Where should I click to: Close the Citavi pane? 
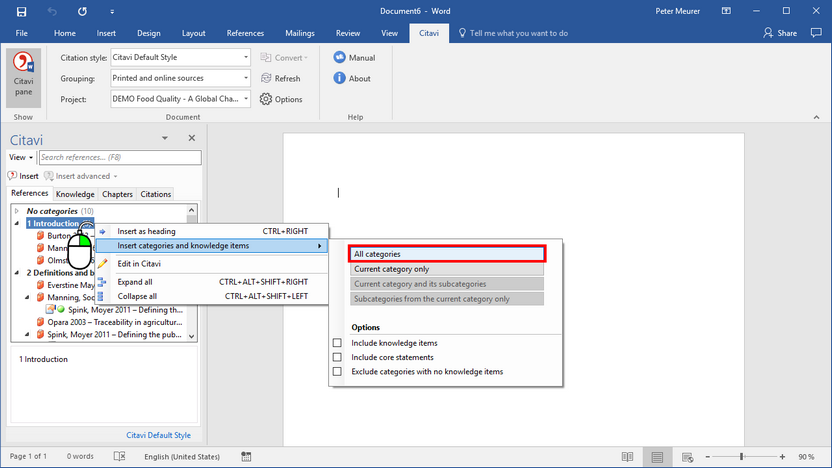(x=192, y=138)
